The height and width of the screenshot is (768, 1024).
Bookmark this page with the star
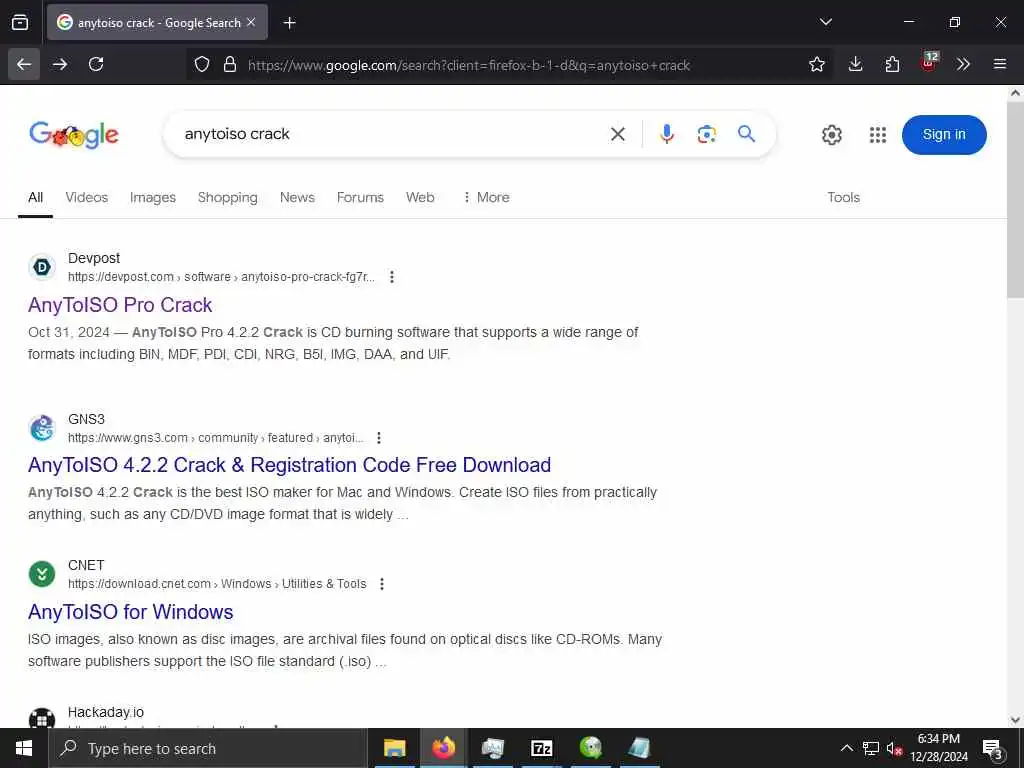[816, 64]
